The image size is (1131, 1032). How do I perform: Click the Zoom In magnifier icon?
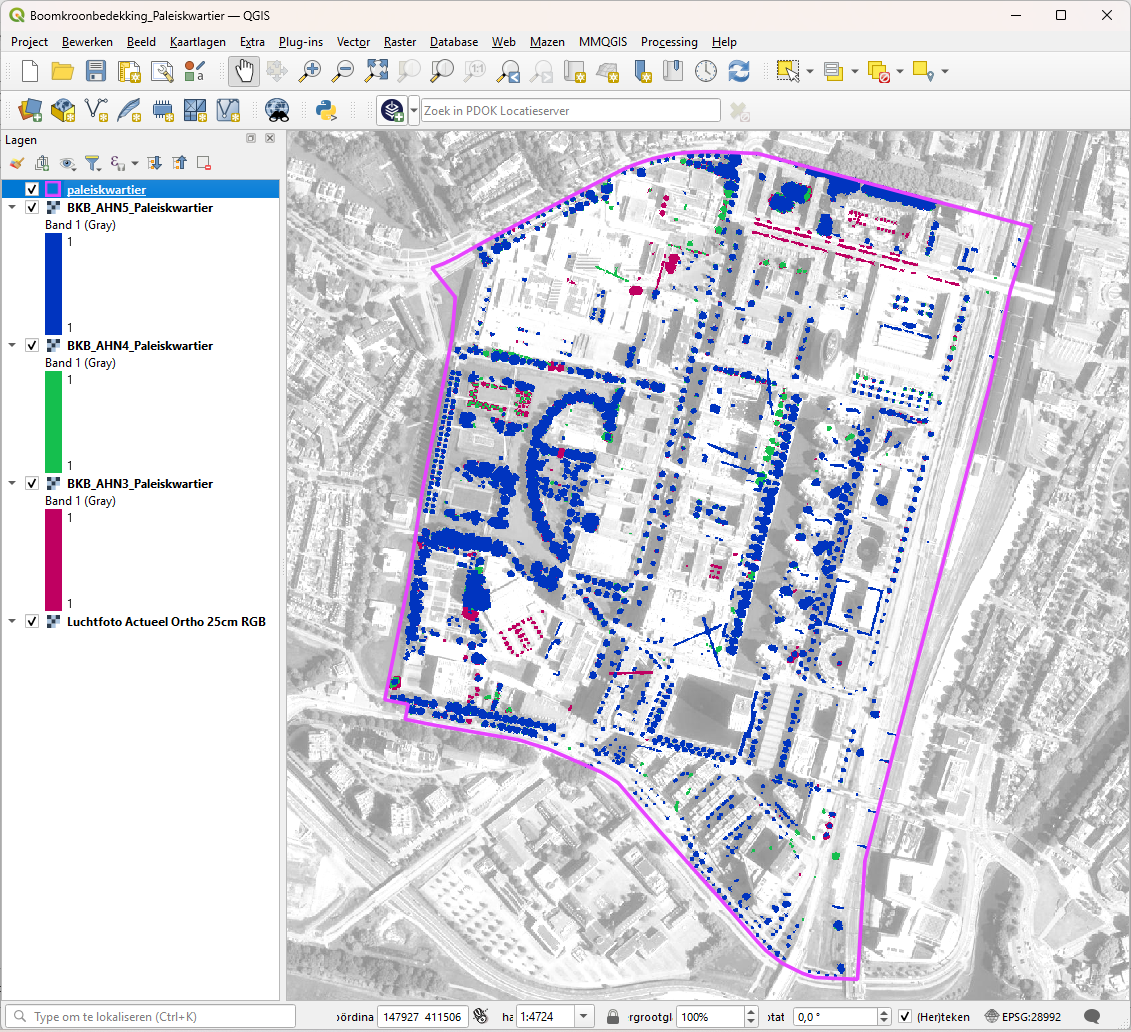[x=311, y=71]
